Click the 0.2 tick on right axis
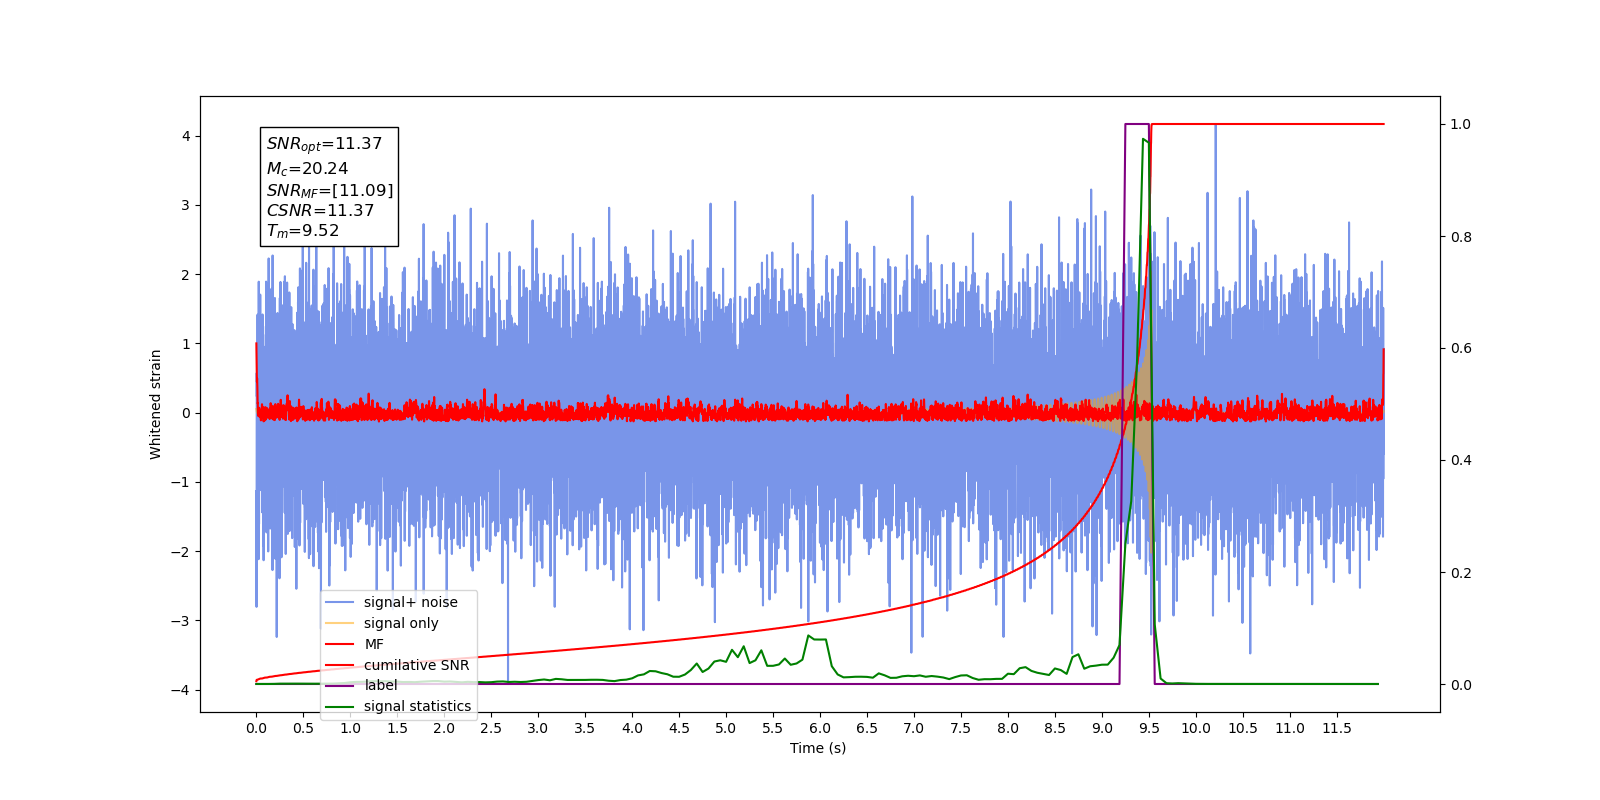 coord(1461,573)
